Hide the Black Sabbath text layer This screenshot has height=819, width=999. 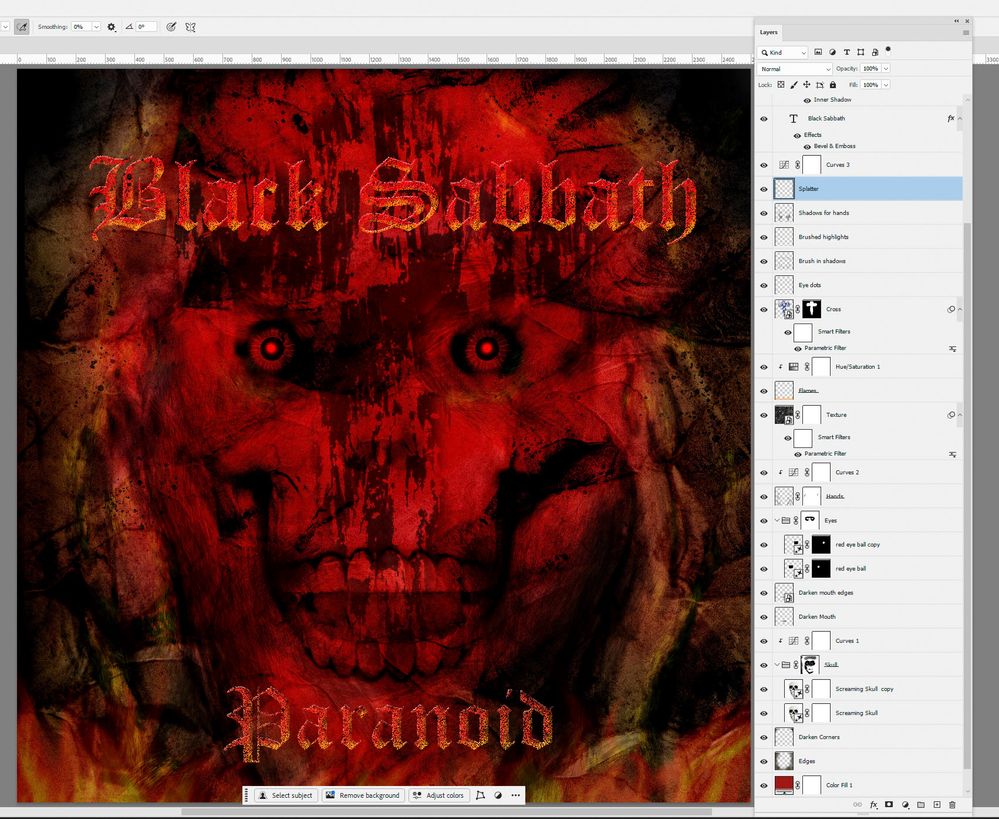(764, 119)
